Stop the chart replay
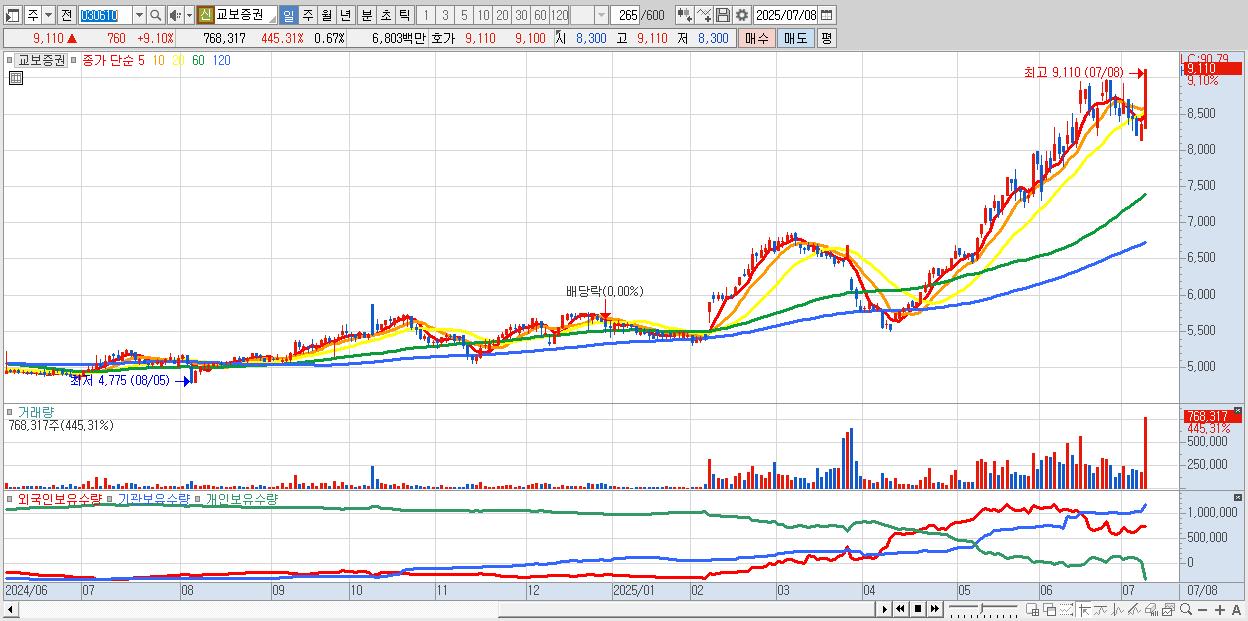Image resolution: width=1248 pixels, height=621 pixels. click(917, 609)
